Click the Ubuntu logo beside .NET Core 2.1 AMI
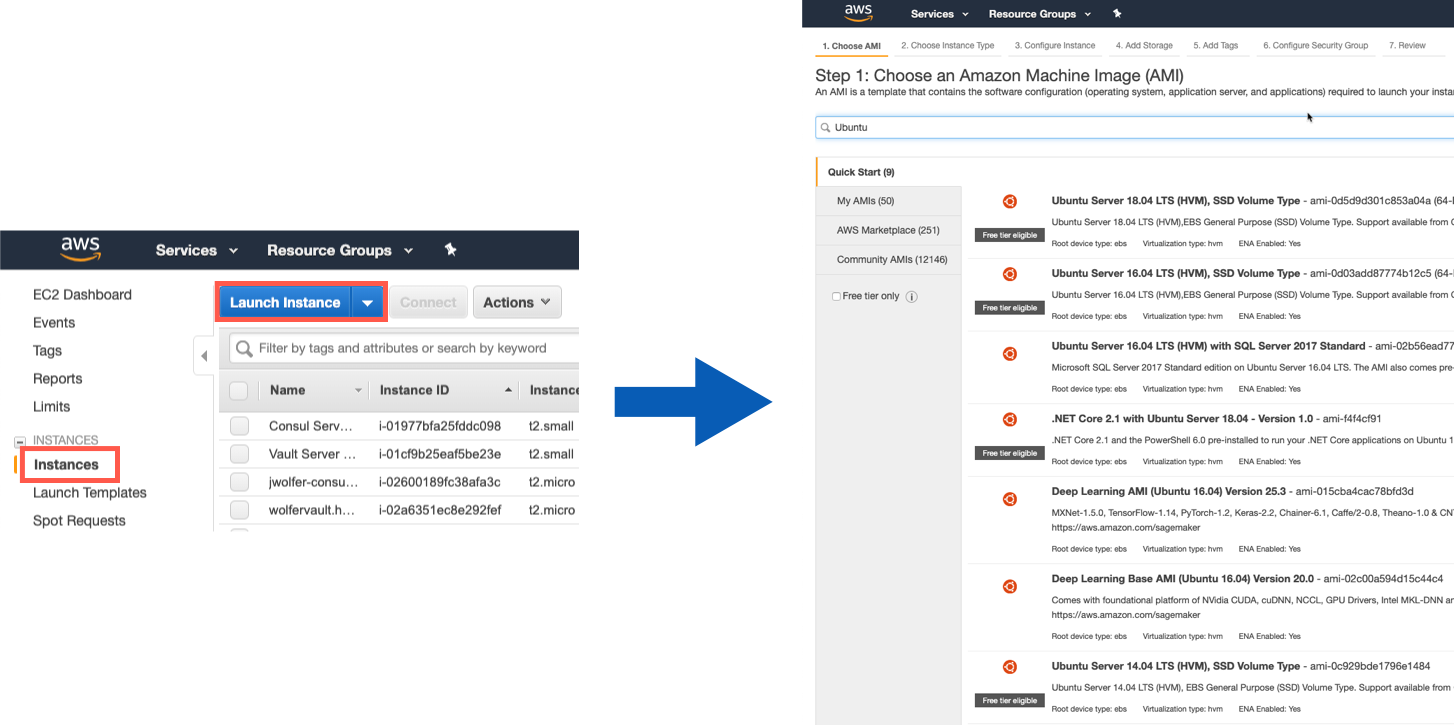This screenshot has height=725, width=1454. pyautogui.click(x=1010, y=419)
